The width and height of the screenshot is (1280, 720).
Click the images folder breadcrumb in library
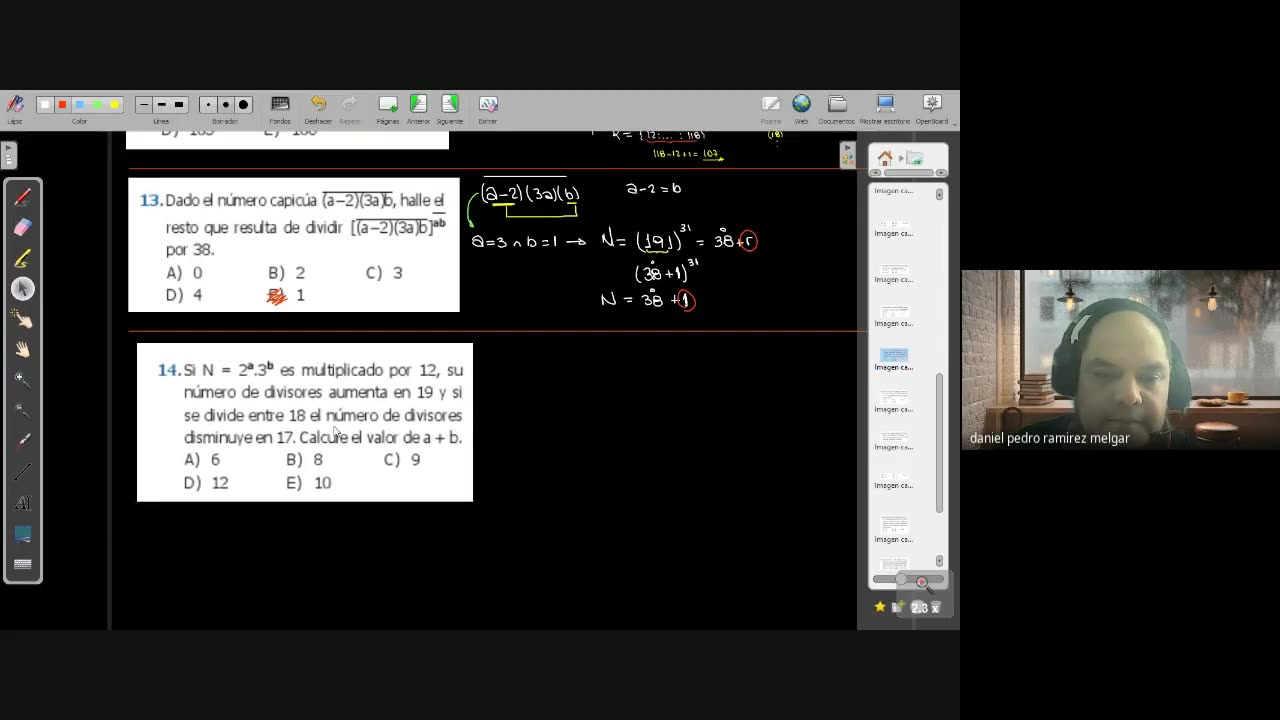914,158
